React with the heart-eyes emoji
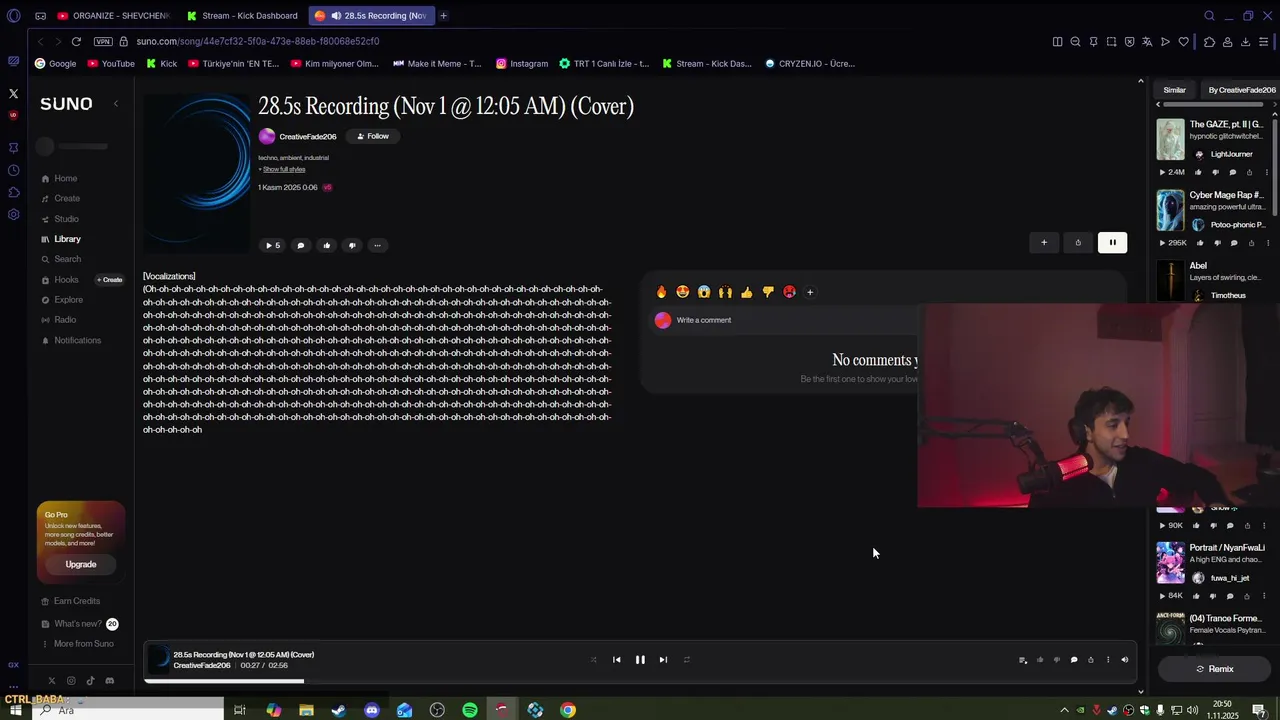Image resolution: width=1280 pixels, height=720 pixels. coord(683,292)
